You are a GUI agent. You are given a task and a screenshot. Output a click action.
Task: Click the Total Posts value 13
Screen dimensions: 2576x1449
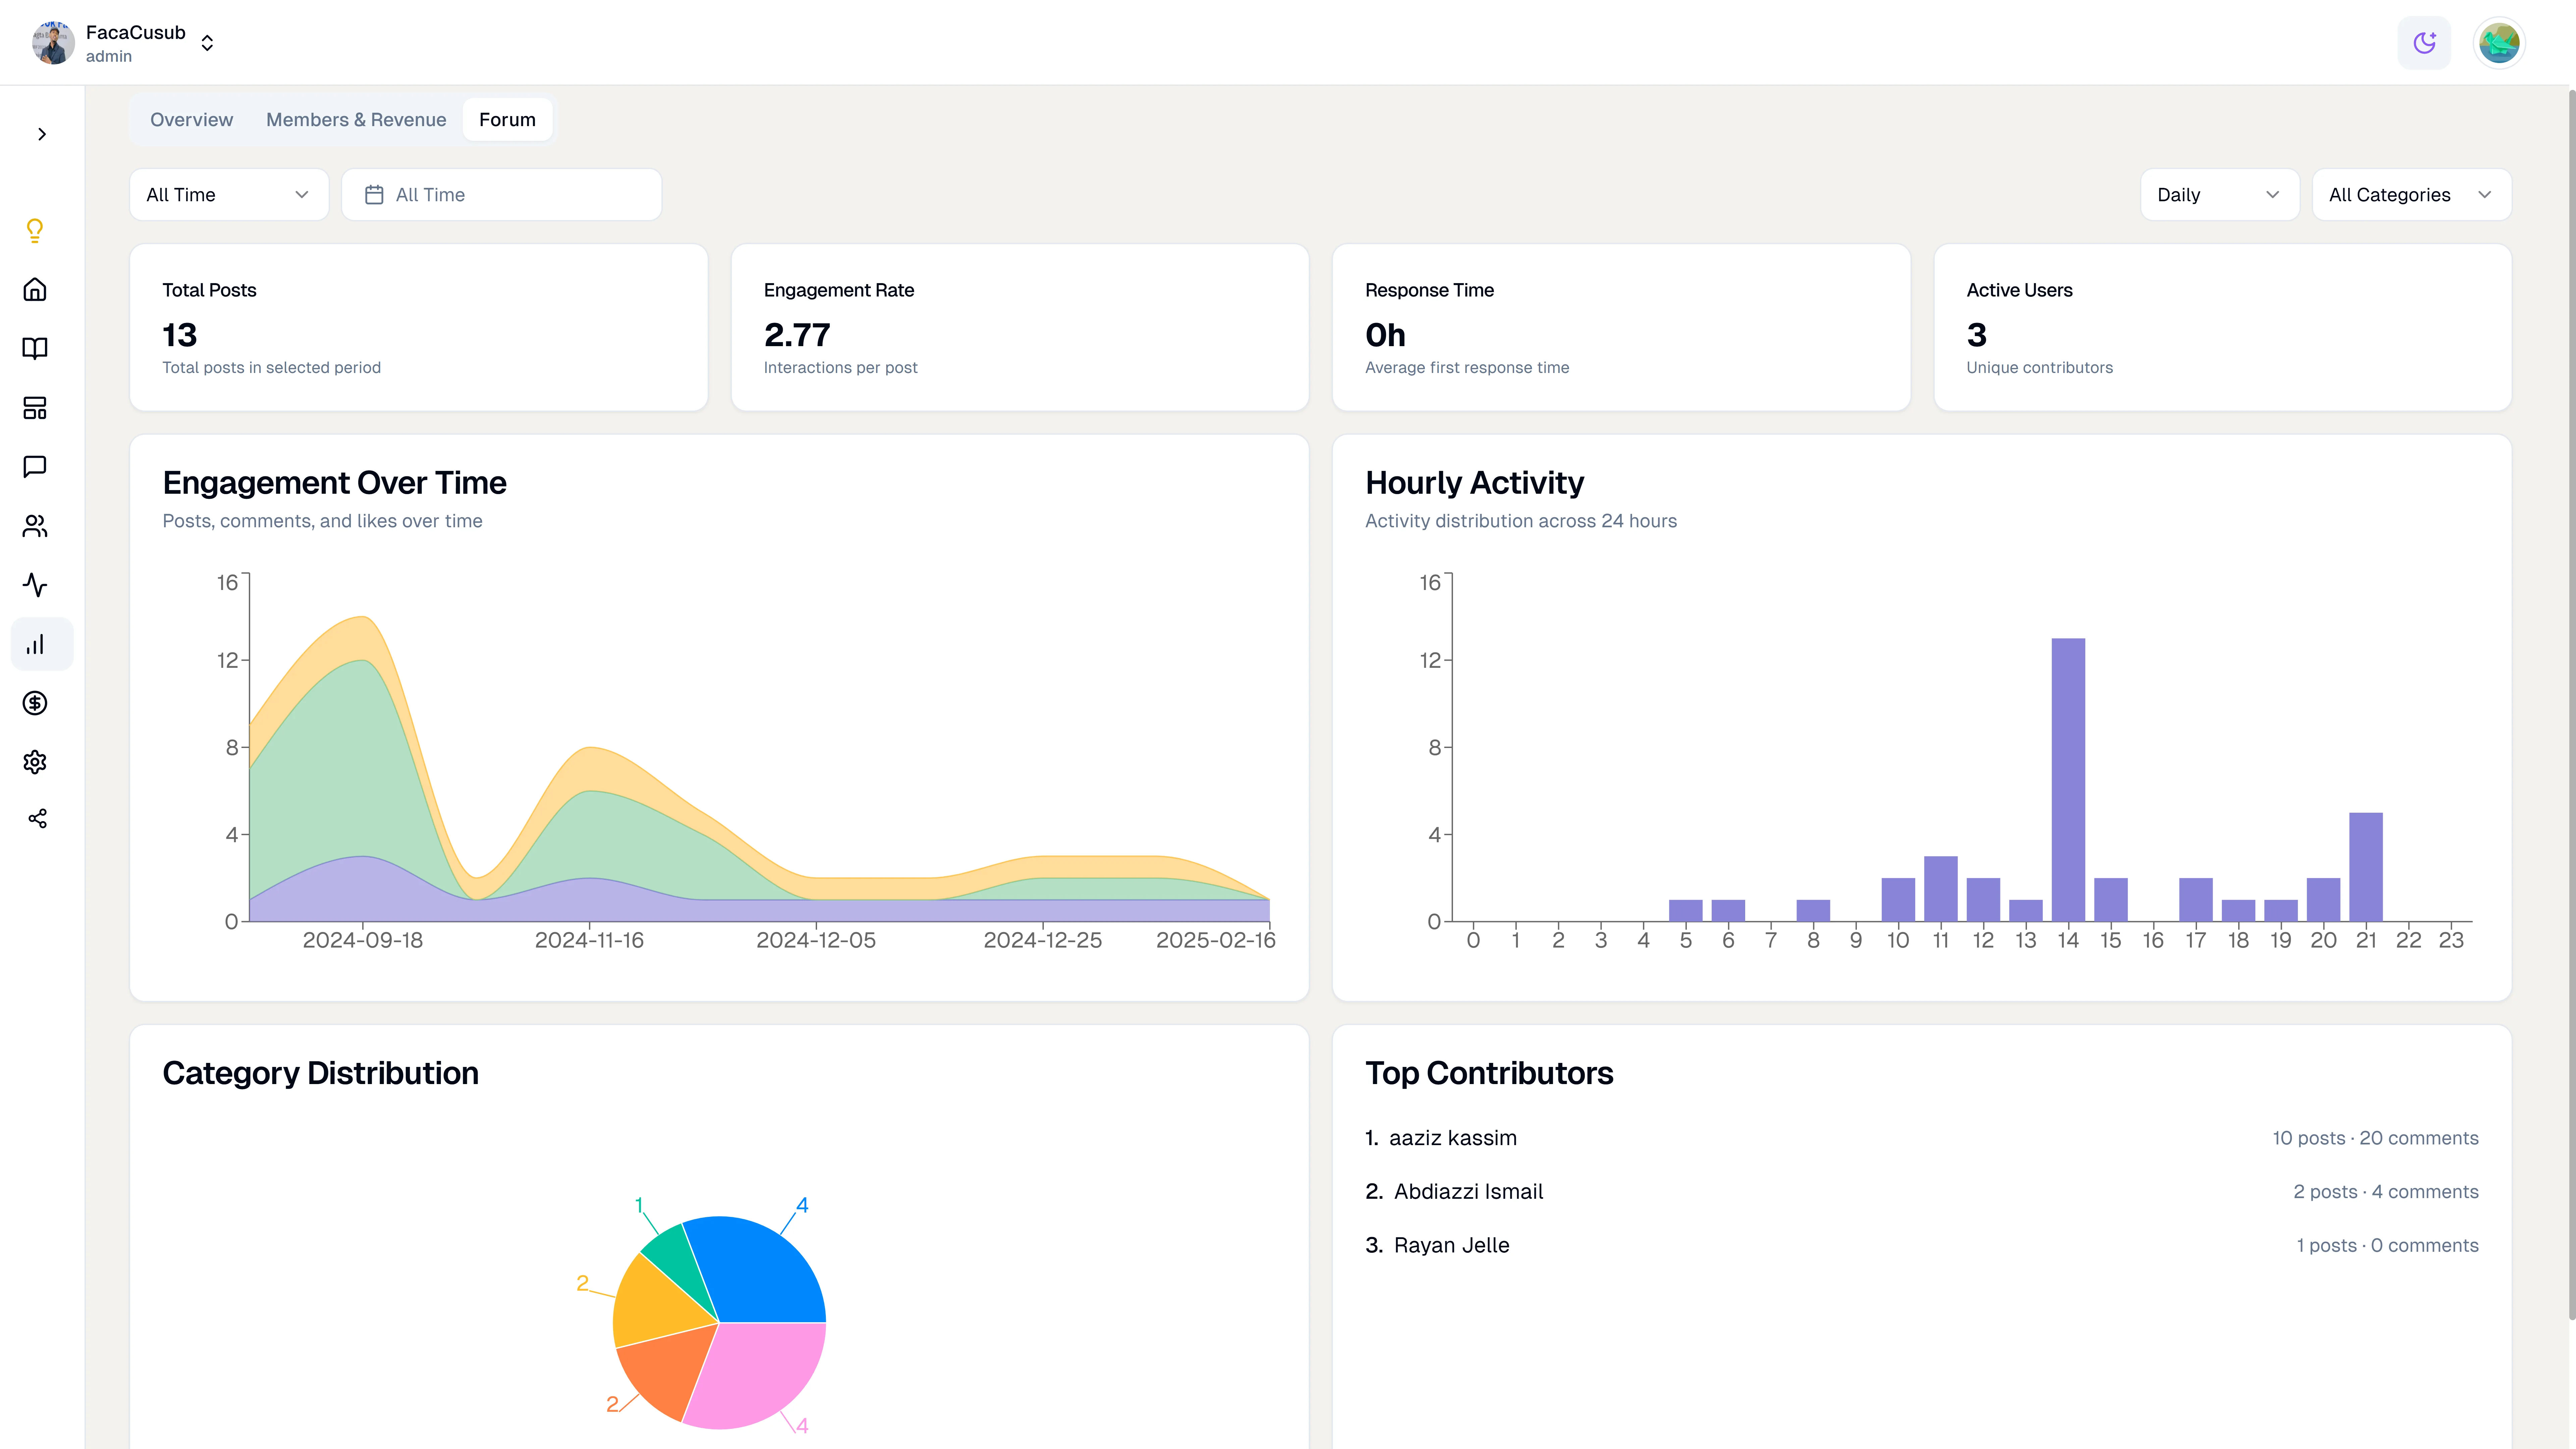180,335
